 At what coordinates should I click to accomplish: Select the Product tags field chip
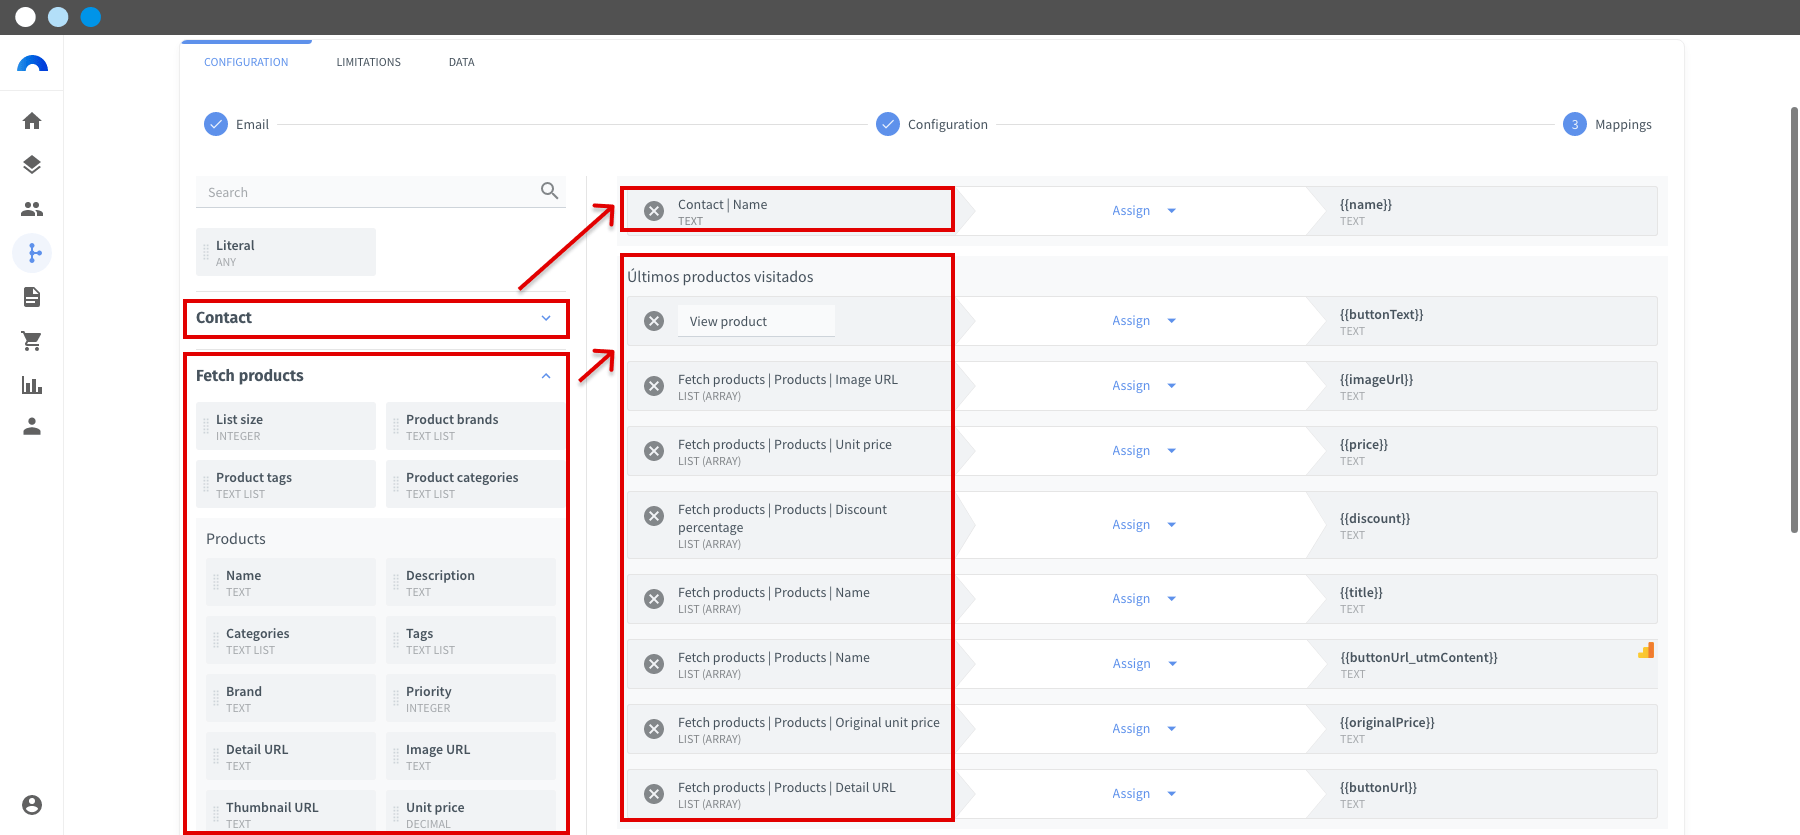tap(286, 484)
